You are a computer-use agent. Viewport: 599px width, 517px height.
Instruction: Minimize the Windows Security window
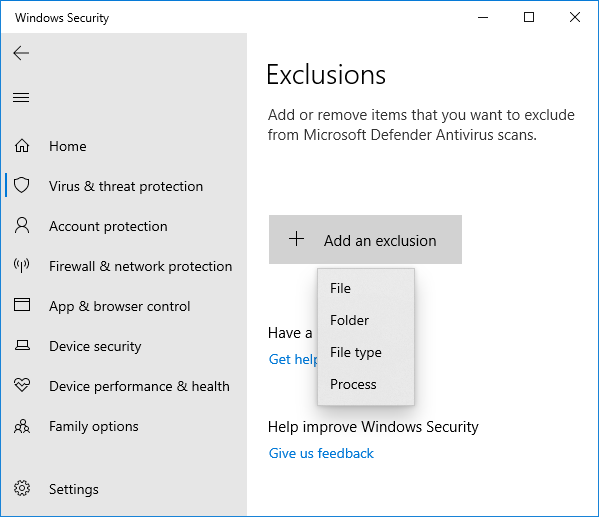[x=483, y=17]
